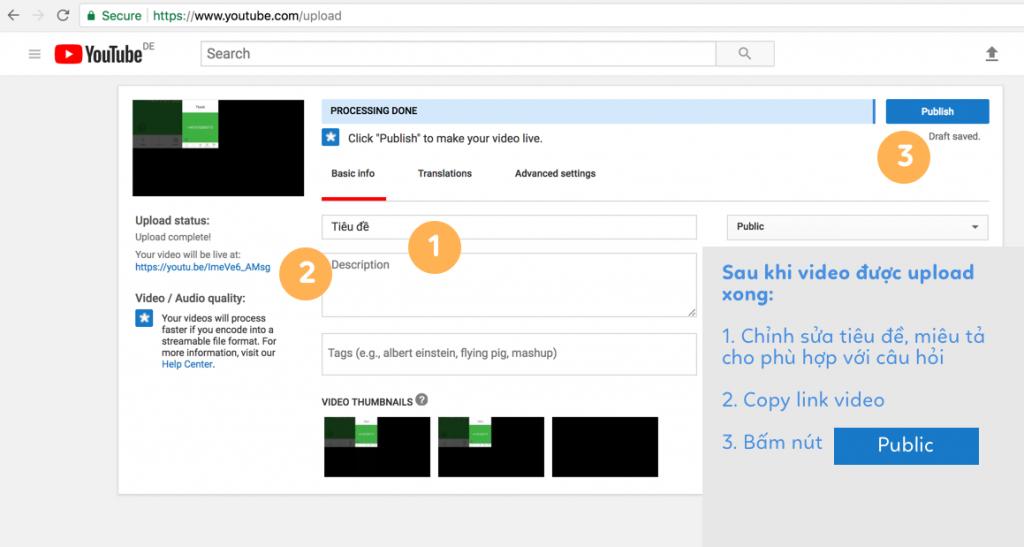Click the star icon beside Click Publish message
The width and height of the screenshot is (1024, 547).
[x=330, y=137]
